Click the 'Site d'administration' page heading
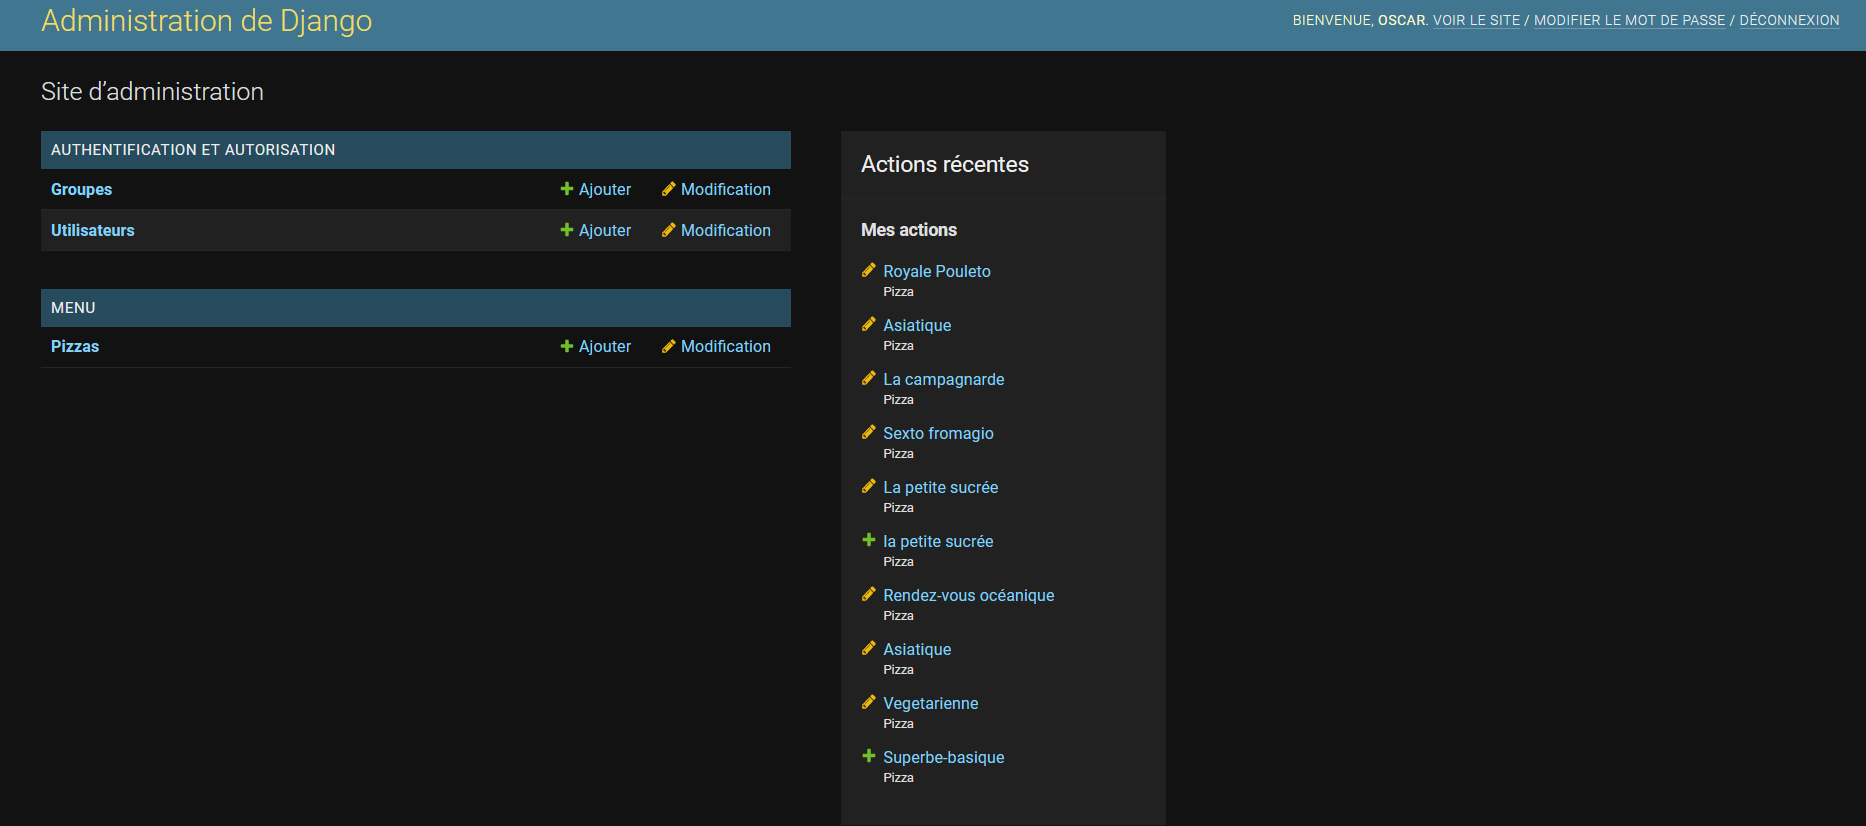 point(152,92)
